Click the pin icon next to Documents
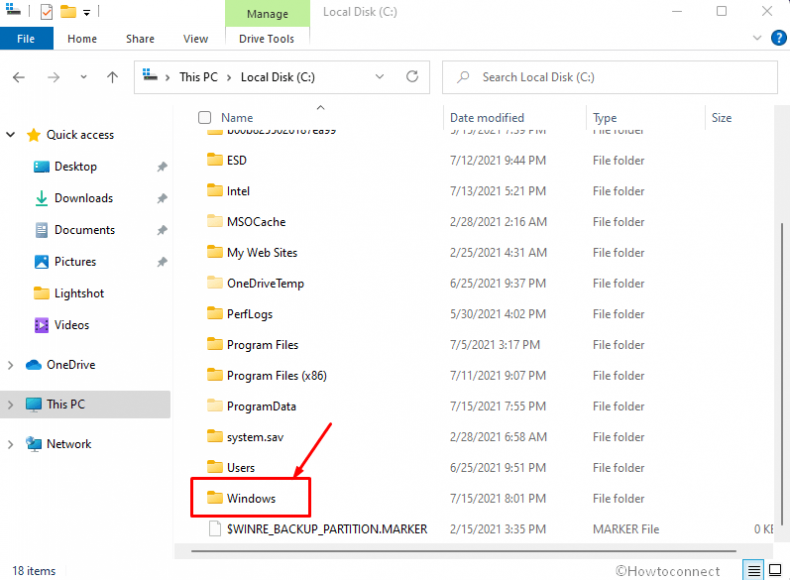This screenshot has width=790, height=580. click(162, 230)
